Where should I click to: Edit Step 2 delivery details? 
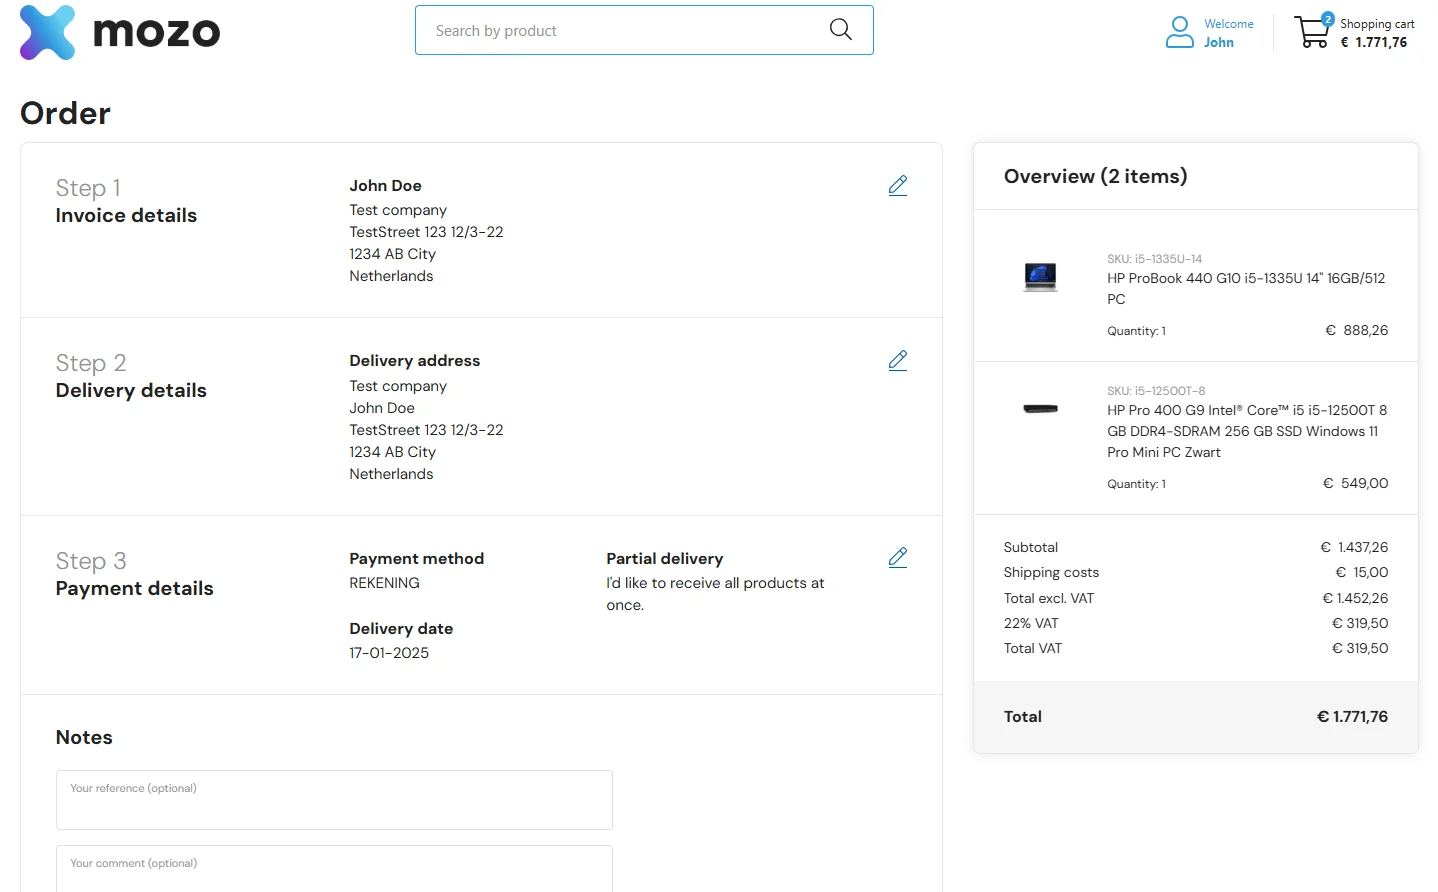click(x=898, y=361)
